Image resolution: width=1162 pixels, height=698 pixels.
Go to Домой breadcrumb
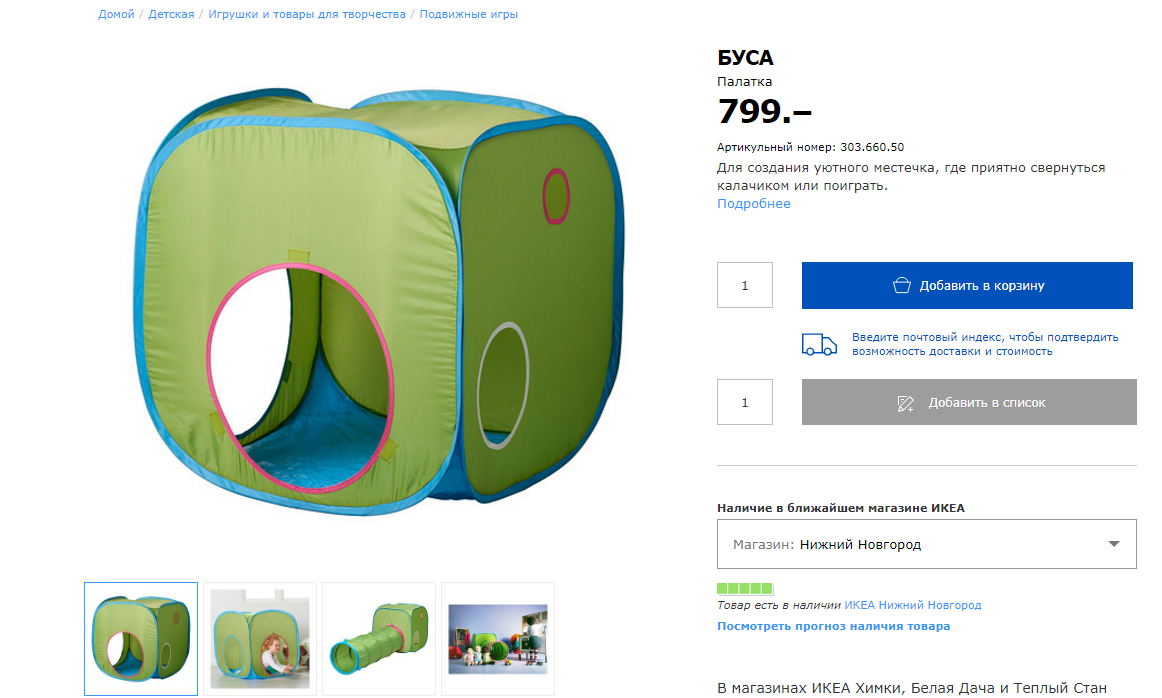(116, 14)
